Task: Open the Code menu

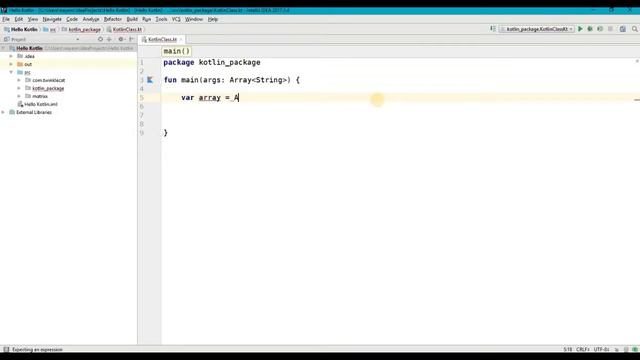Action: (x=72, y=19)
